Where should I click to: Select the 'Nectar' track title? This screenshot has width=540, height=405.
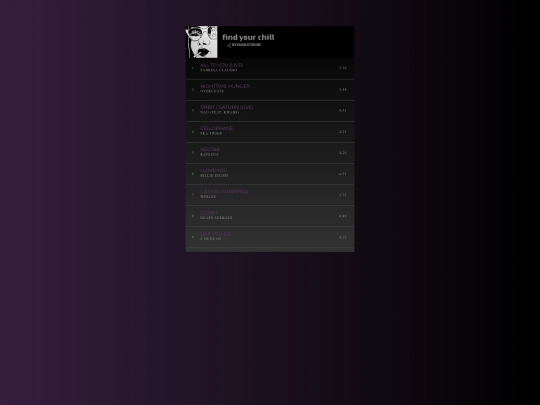210,149
